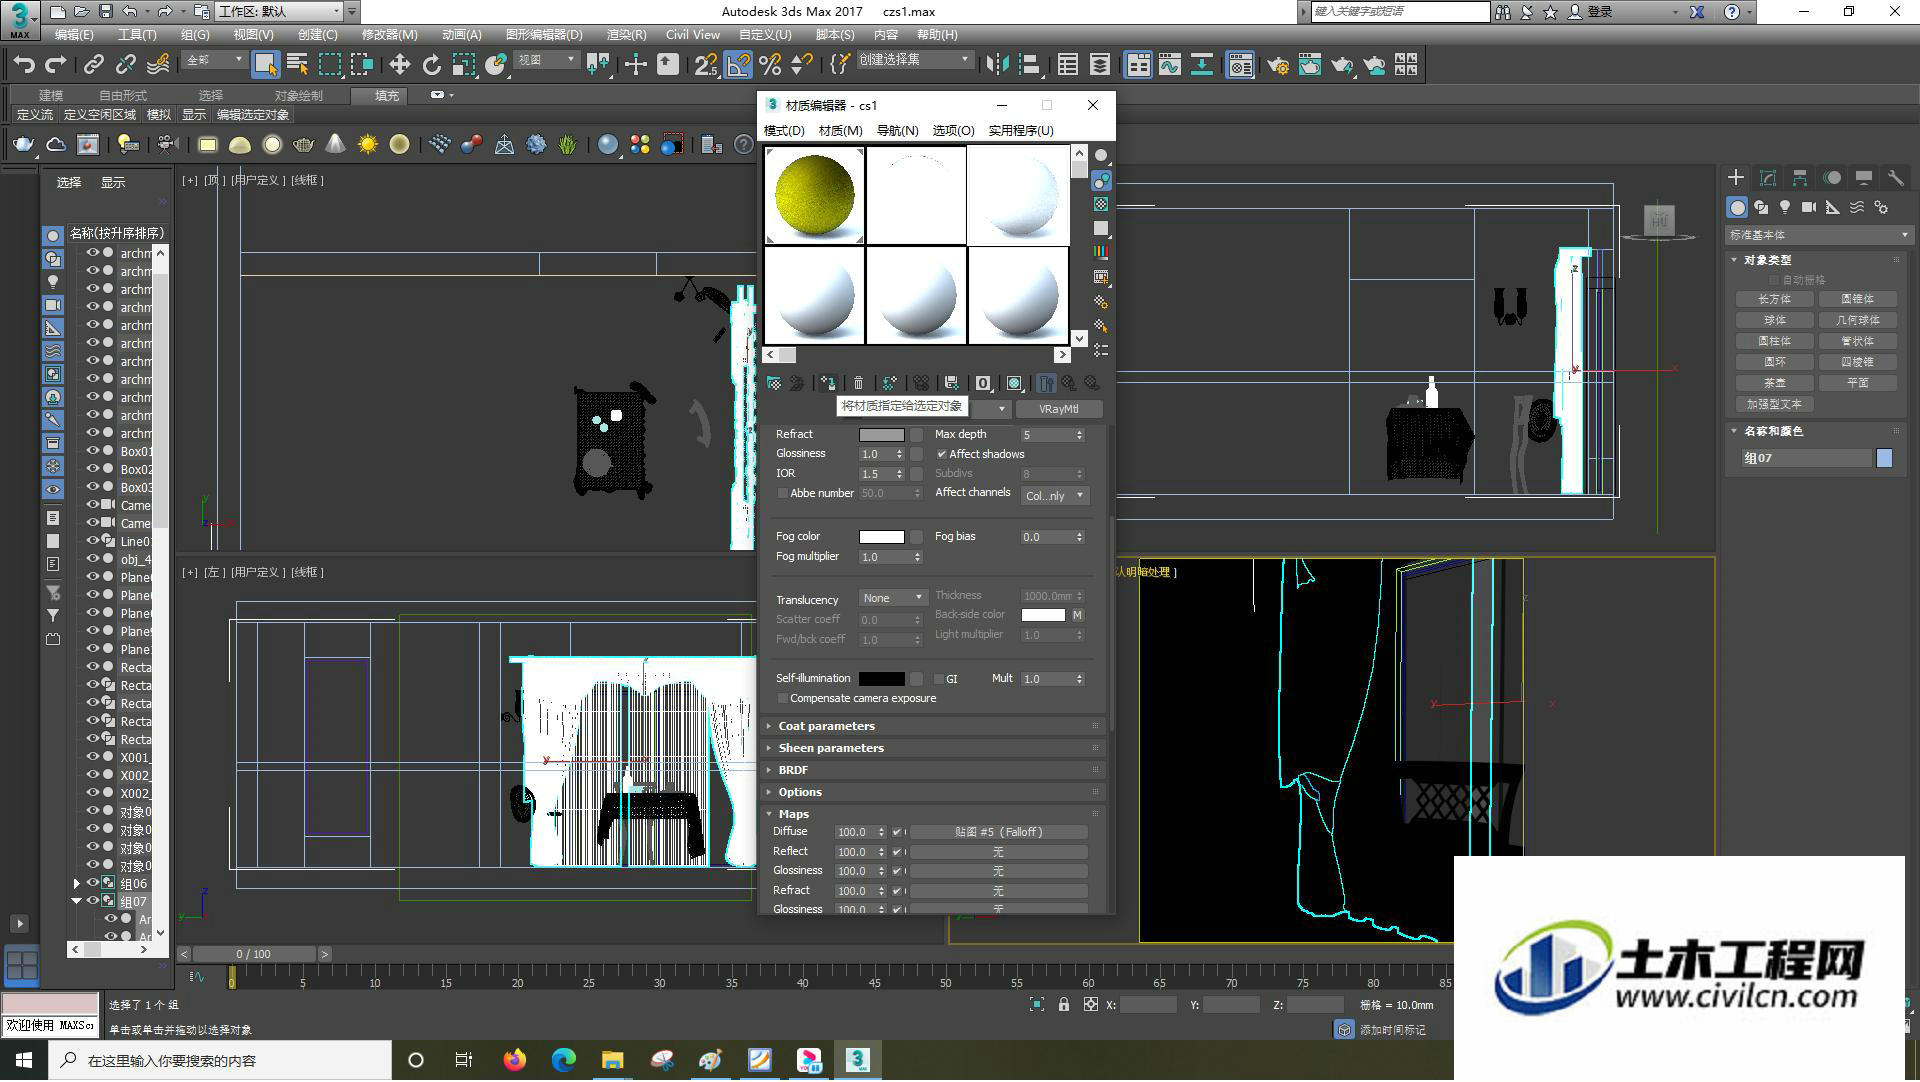Click Refract color gray swatch
1920x1082 pixels.
point(882,435)
